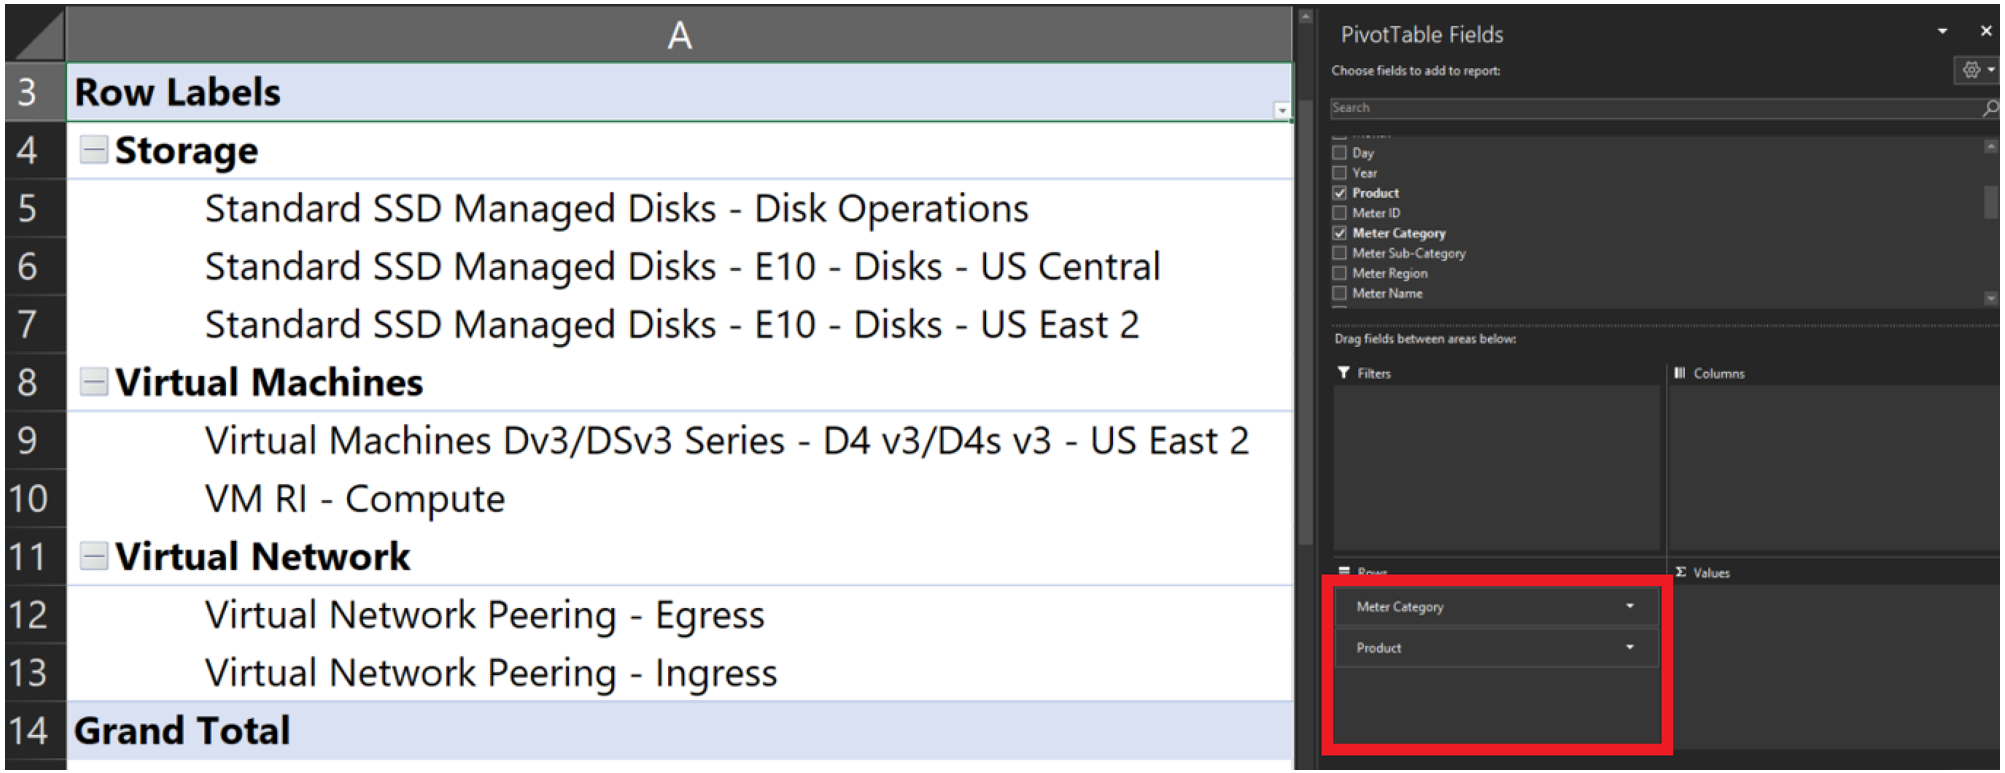Check the Meter Region field checkbox
This screenshot has width=2005, height=773.
point(1340,273)
